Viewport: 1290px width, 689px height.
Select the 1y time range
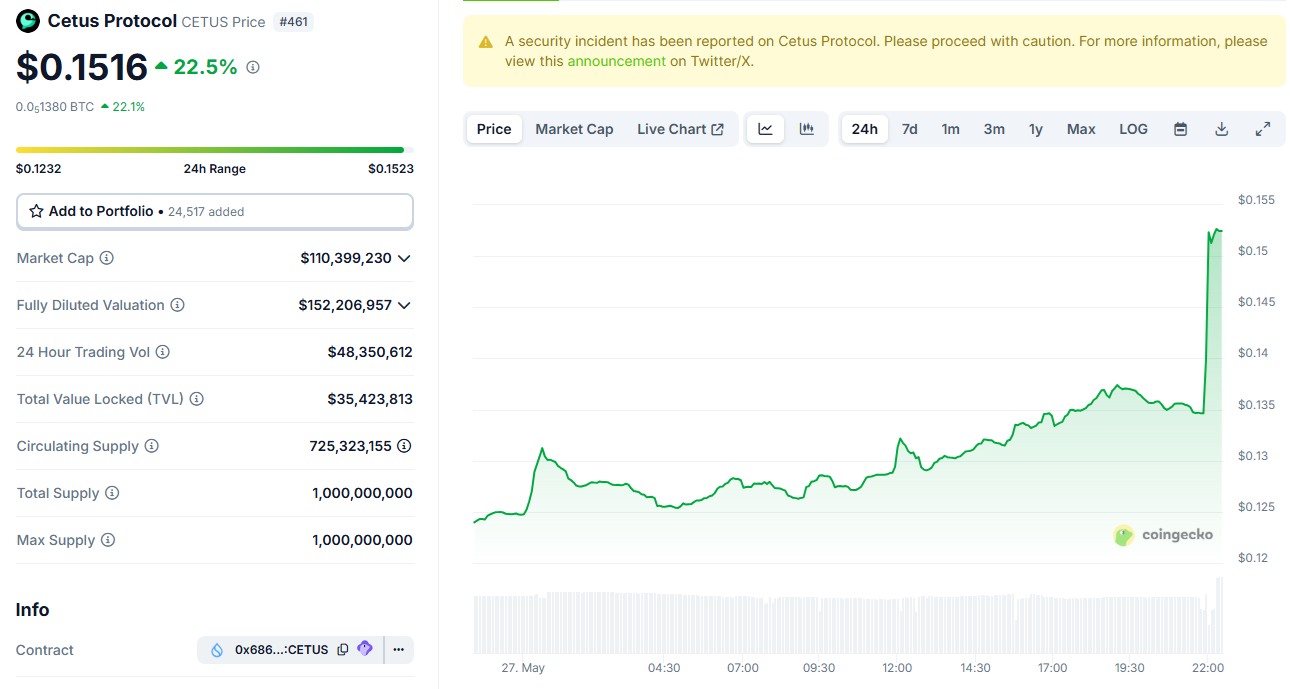tap(1036, 129)
